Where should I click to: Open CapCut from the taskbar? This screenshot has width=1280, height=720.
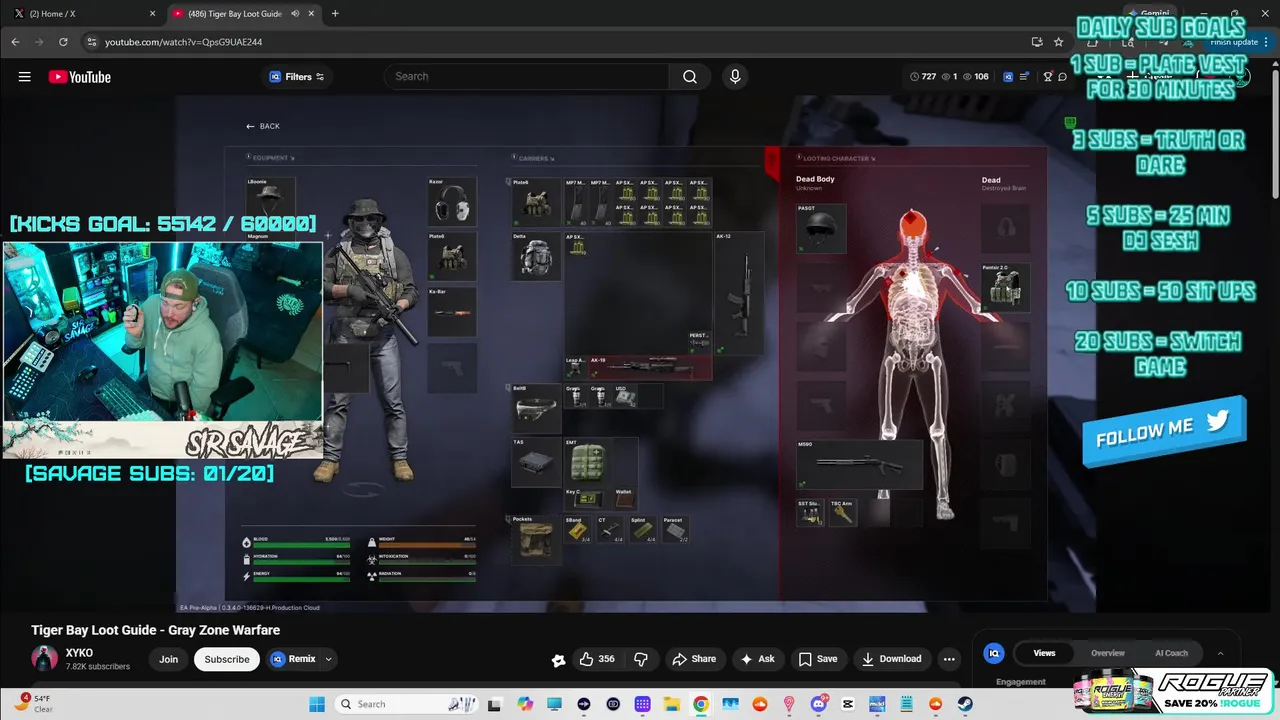pyautogui.click(x=848, y=704)
